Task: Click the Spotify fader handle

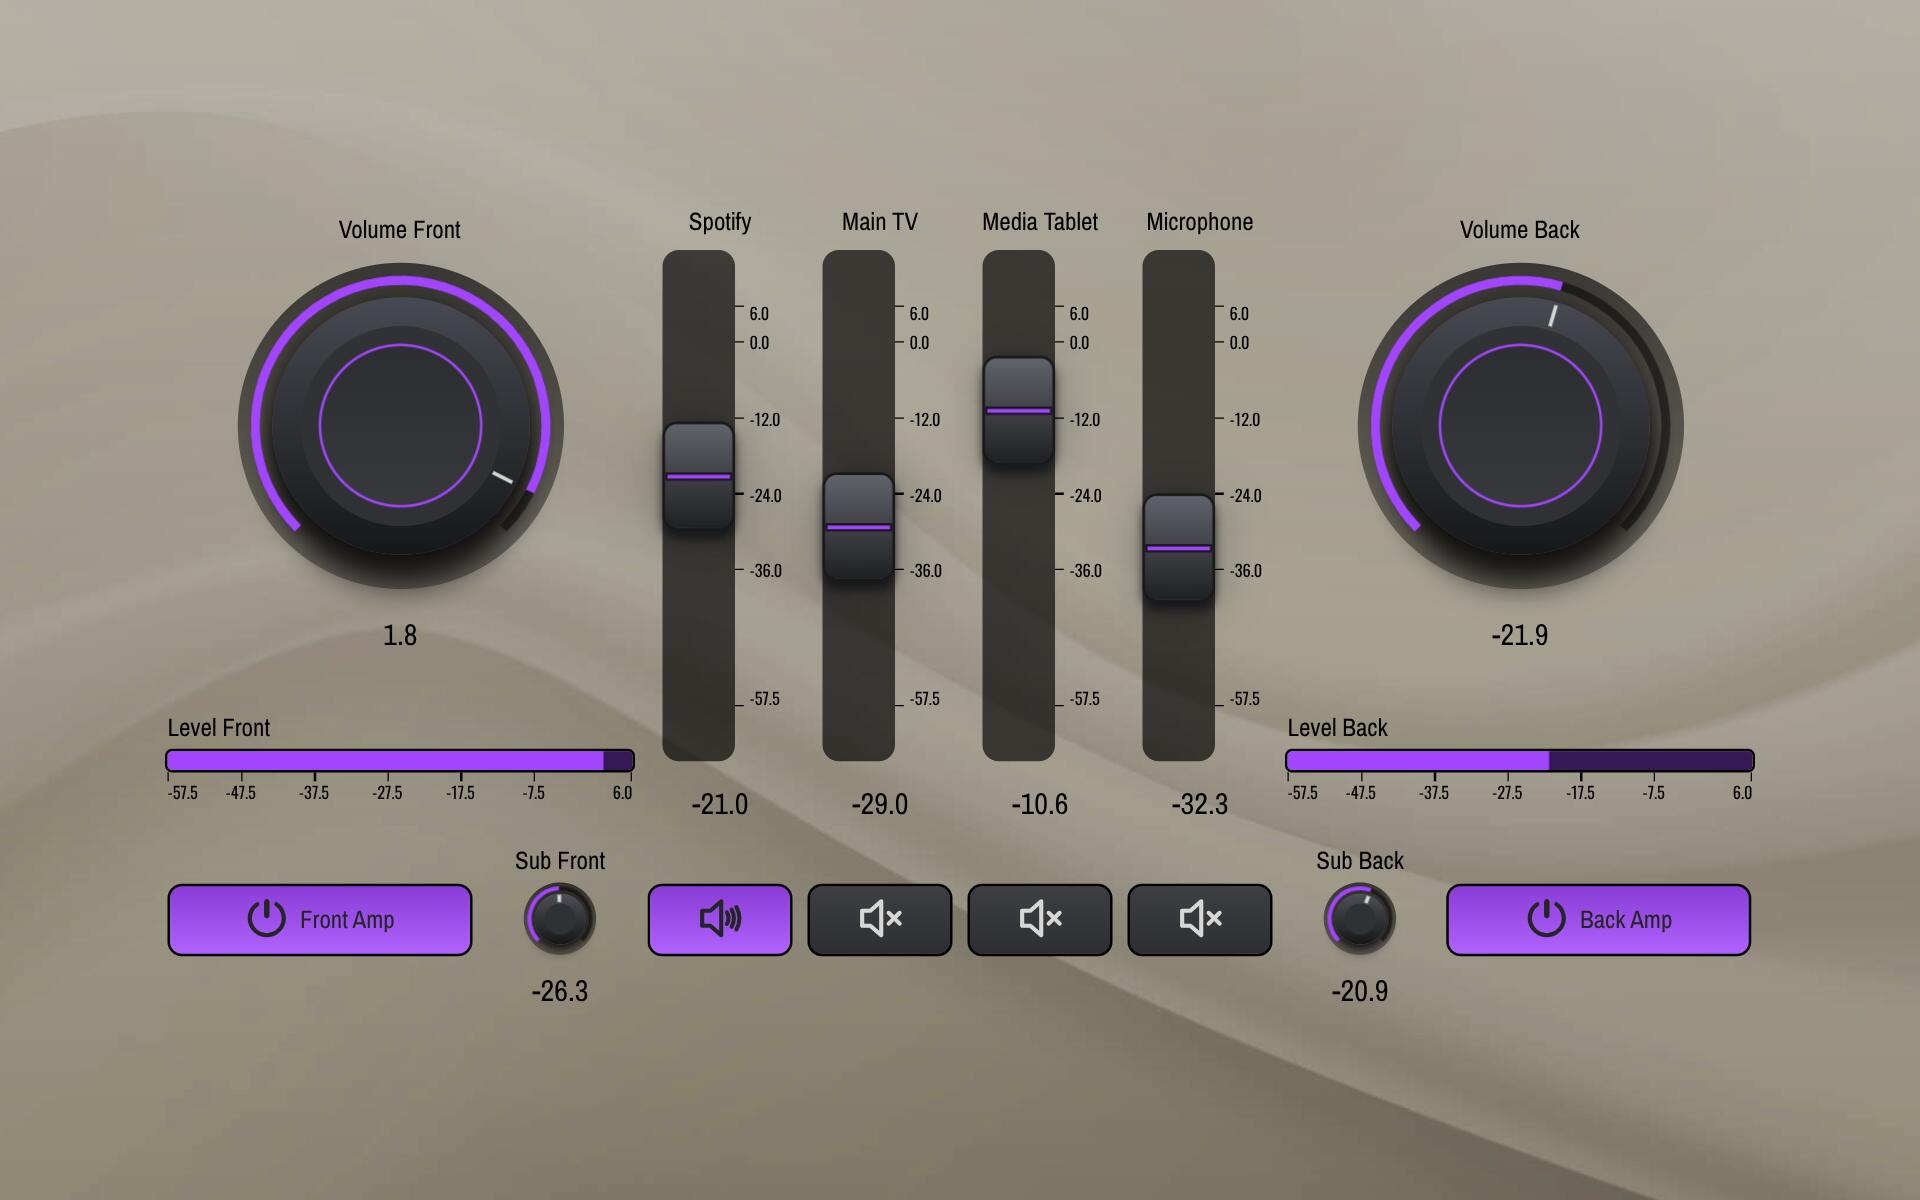Action: pos(698,476)
